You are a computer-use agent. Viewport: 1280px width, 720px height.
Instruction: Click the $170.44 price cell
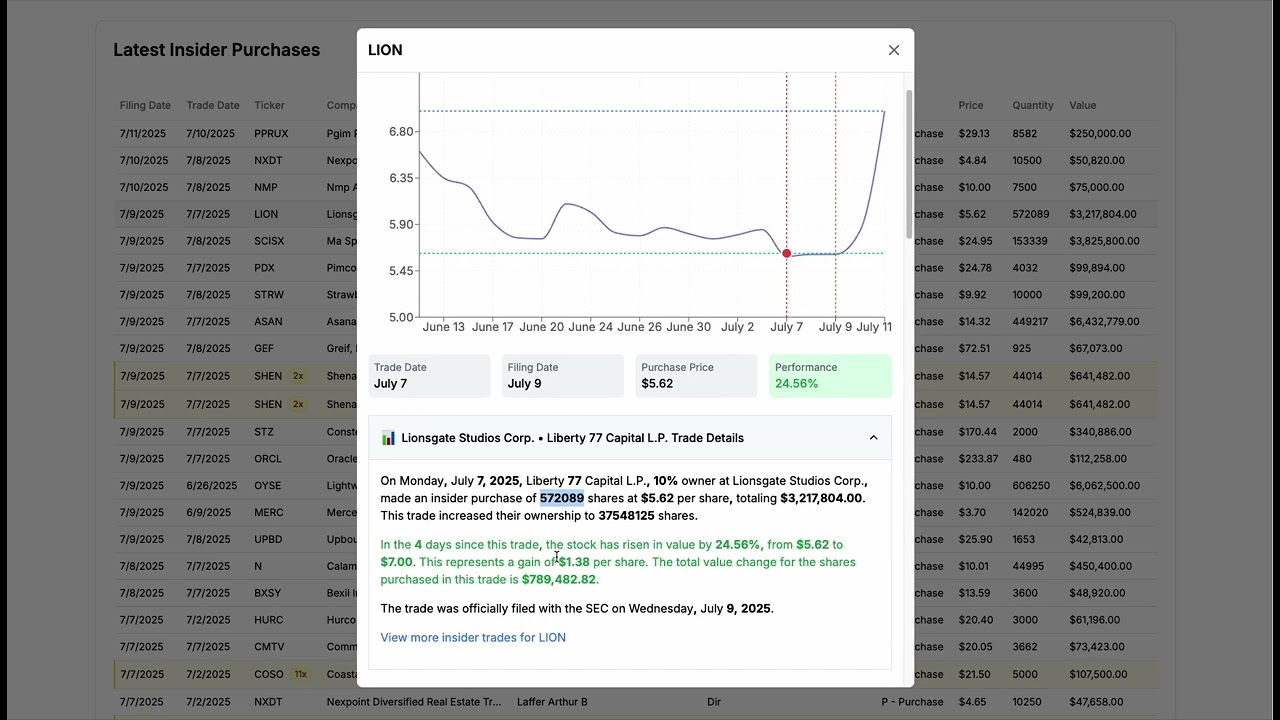[977, 432]
